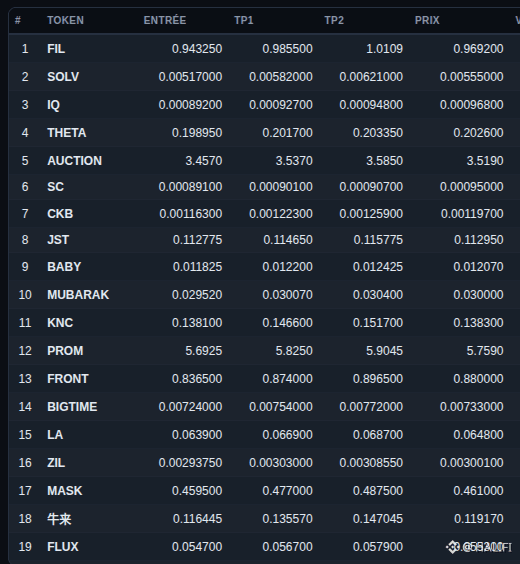The image size is (520, 564).
Task: Click the 牛来 token name
Action: (x=59, y=519)
